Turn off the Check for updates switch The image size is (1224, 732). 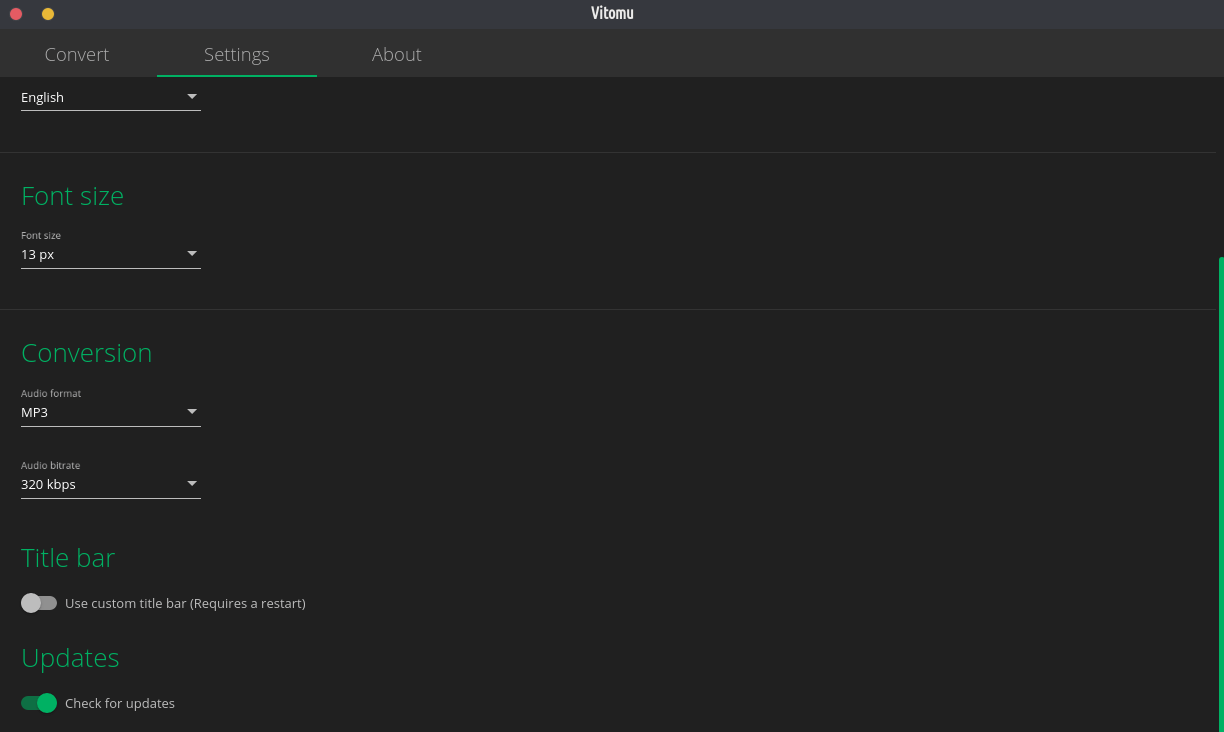39,703
